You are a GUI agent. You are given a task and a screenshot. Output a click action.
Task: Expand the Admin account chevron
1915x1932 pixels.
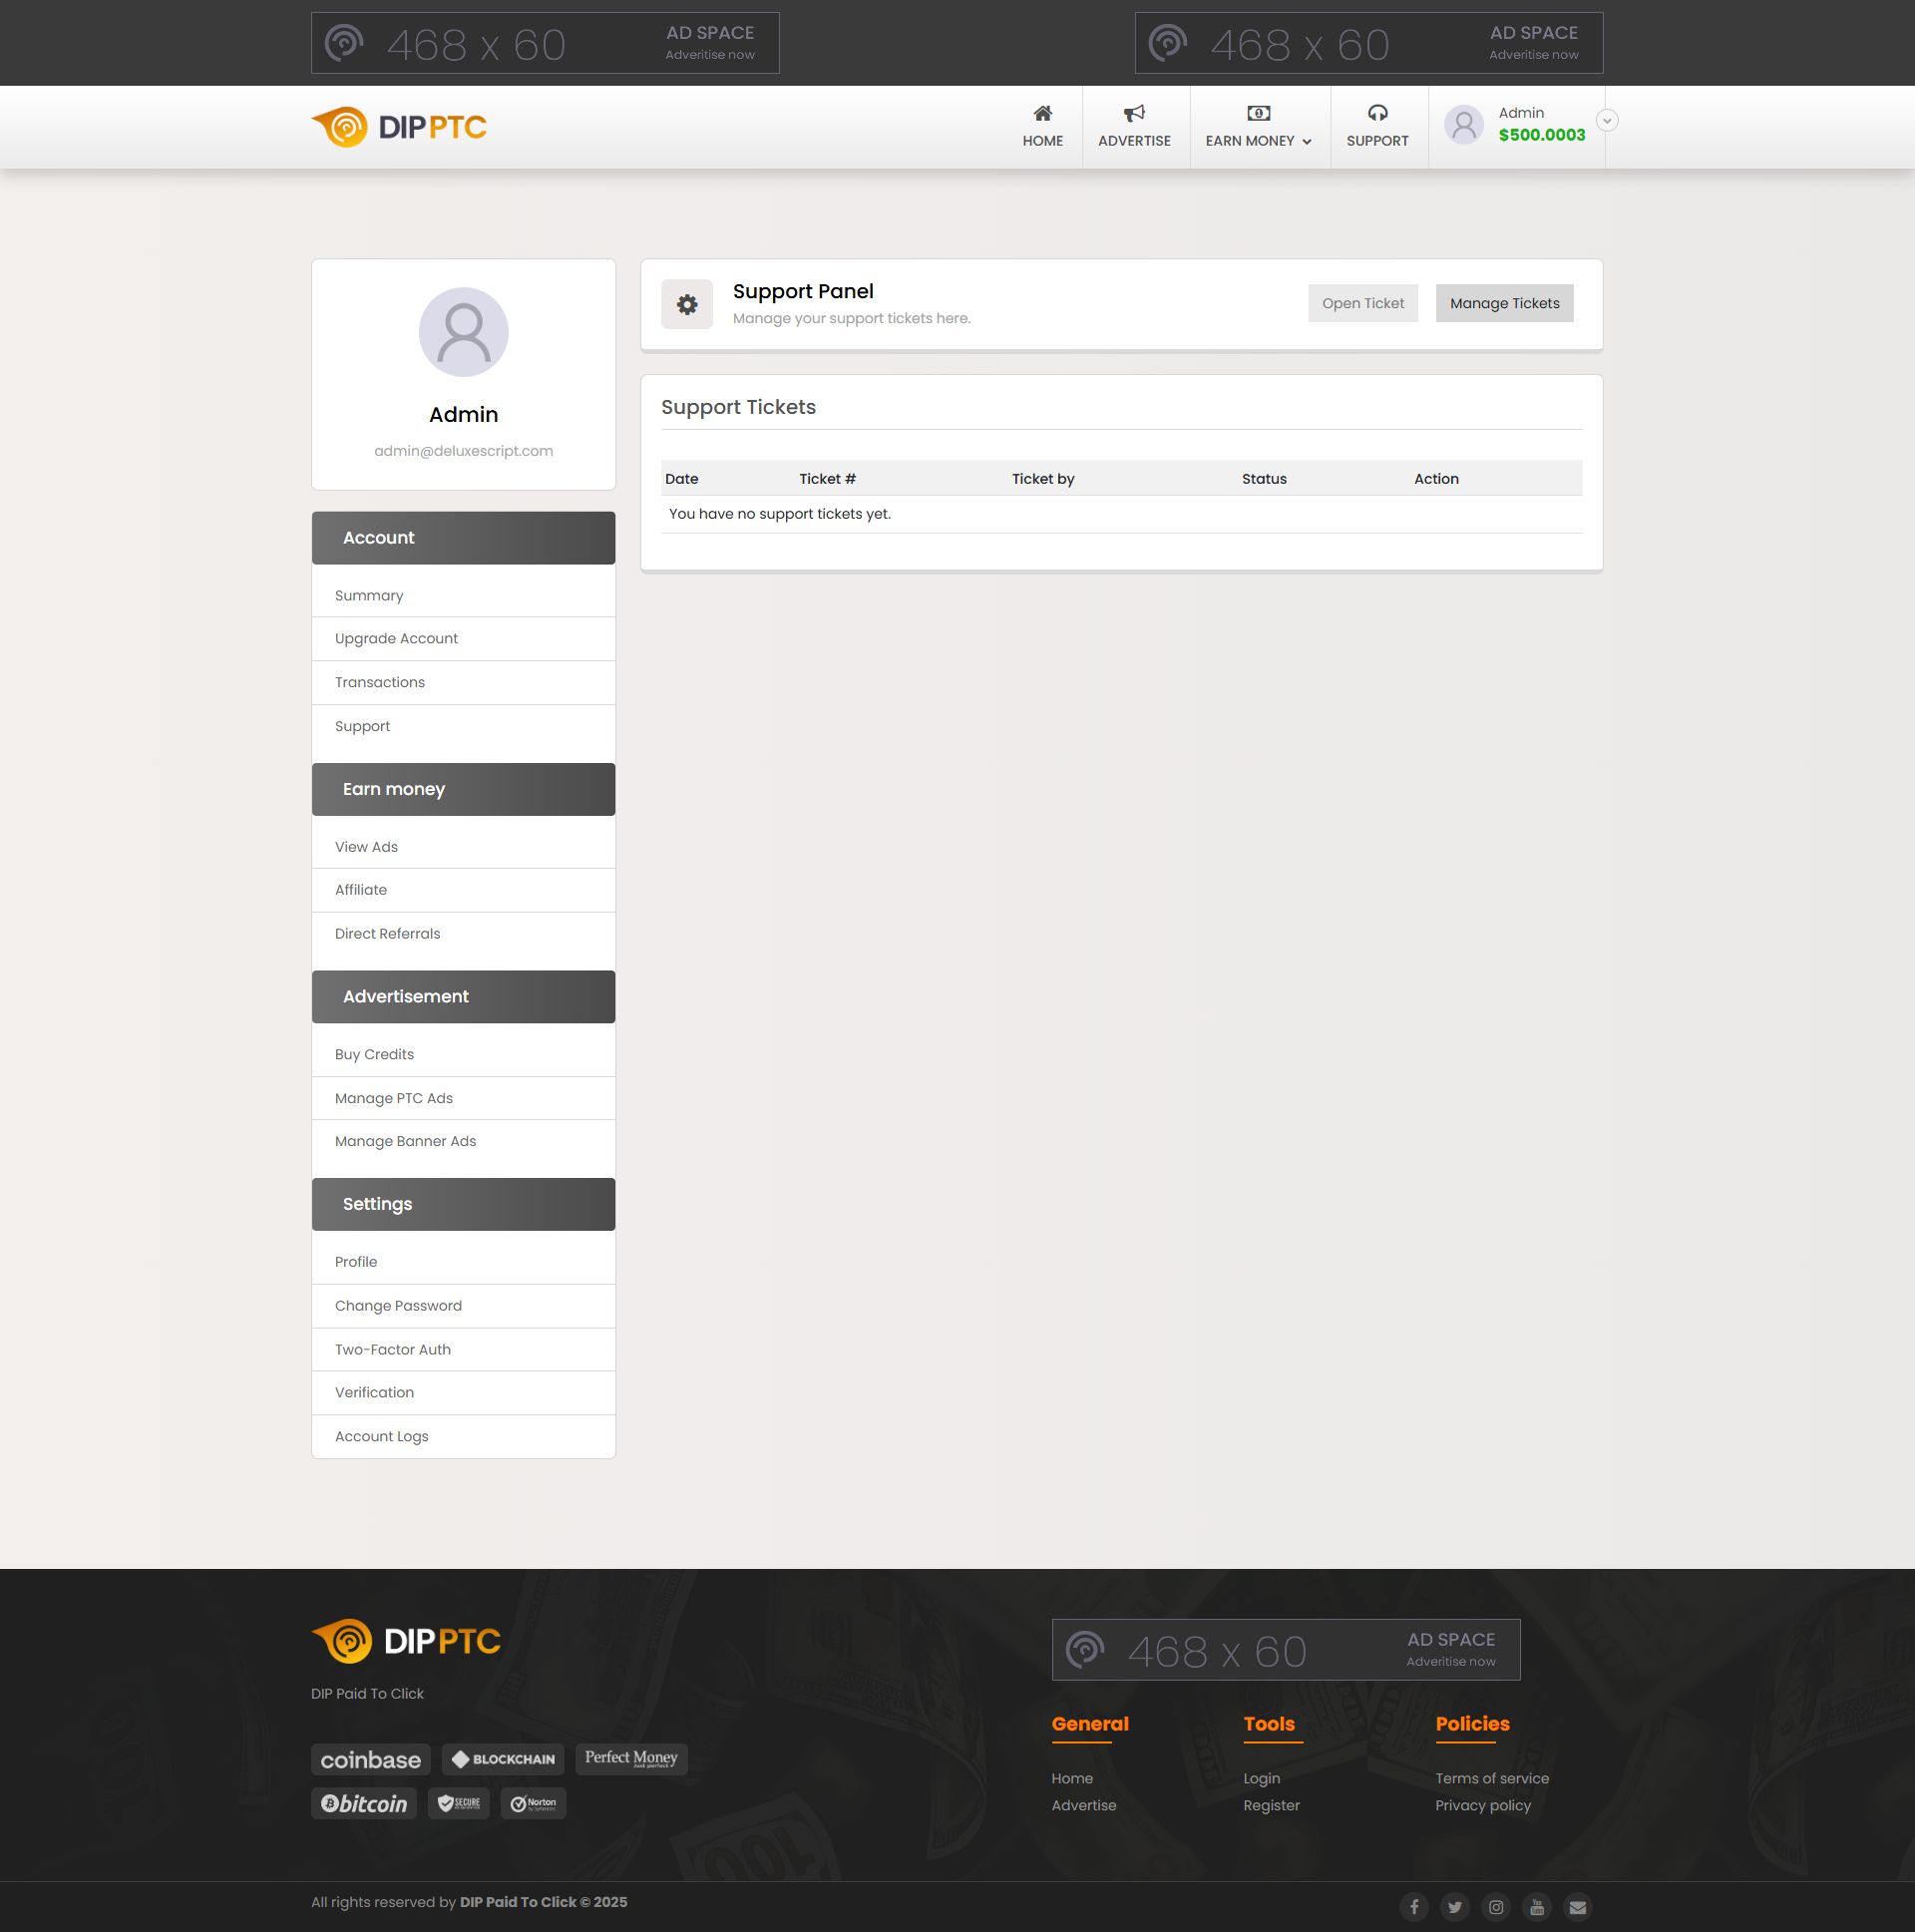point(1606,120)
